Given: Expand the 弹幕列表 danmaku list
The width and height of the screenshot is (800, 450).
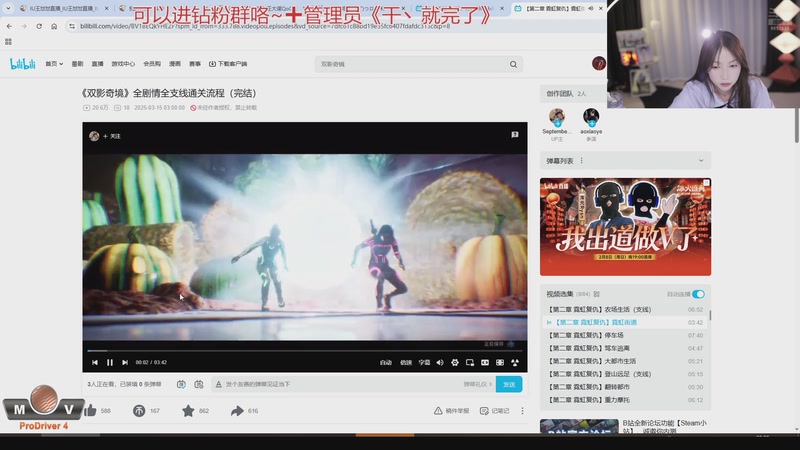Looking at the screenshot, I should (701, 161).
